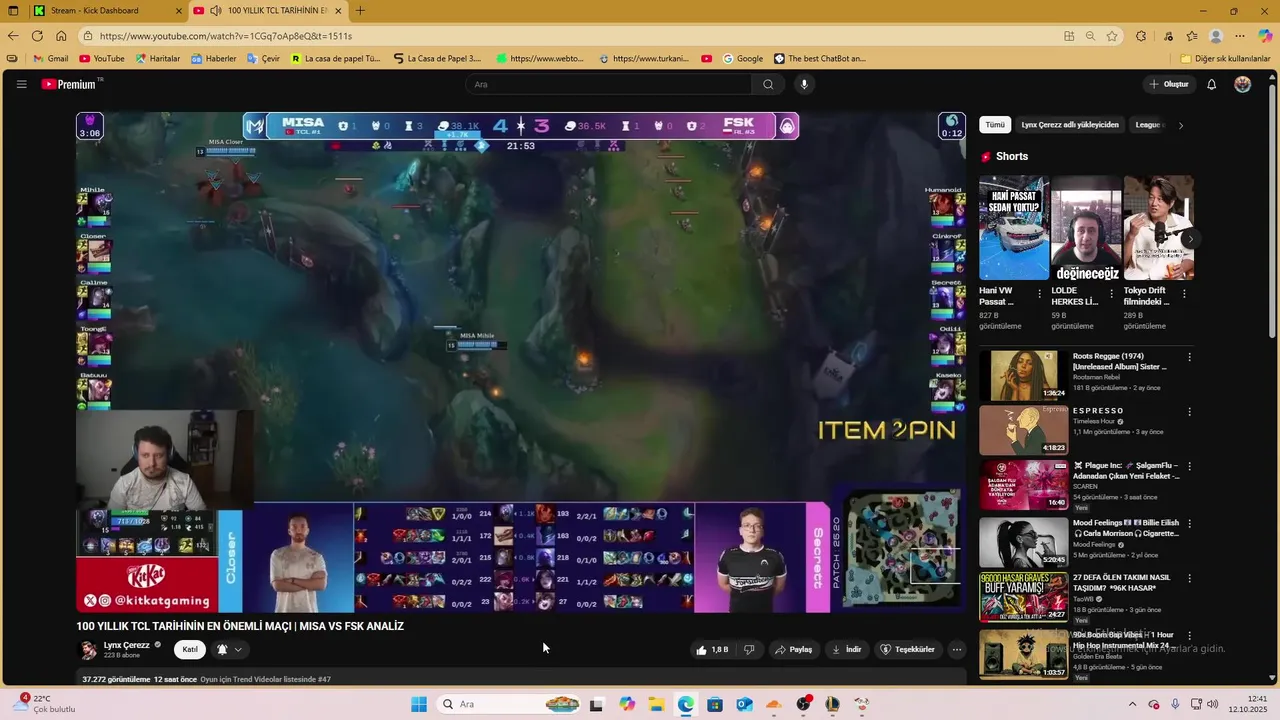The width and height of the screenshot is (1280, 720).
Task: Expand notification preference chevron next to bell
Action: (238, 649)
